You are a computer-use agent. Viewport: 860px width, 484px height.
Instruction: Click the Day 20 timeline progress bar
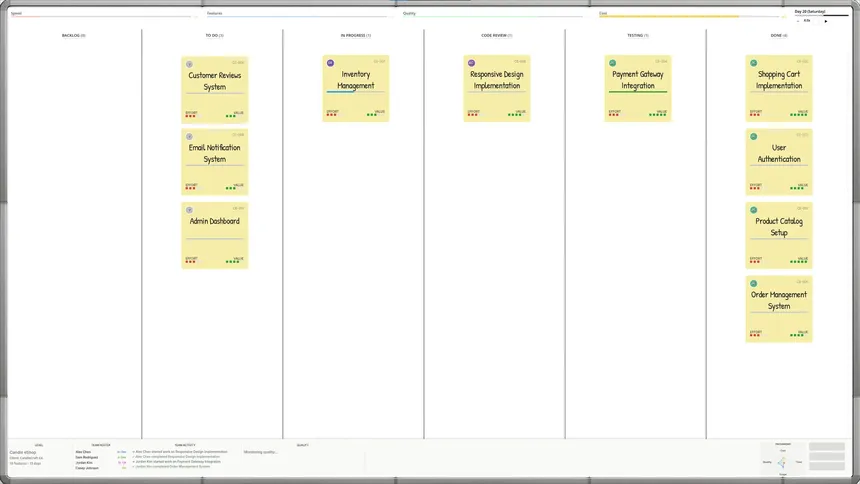tap(821, 15)
